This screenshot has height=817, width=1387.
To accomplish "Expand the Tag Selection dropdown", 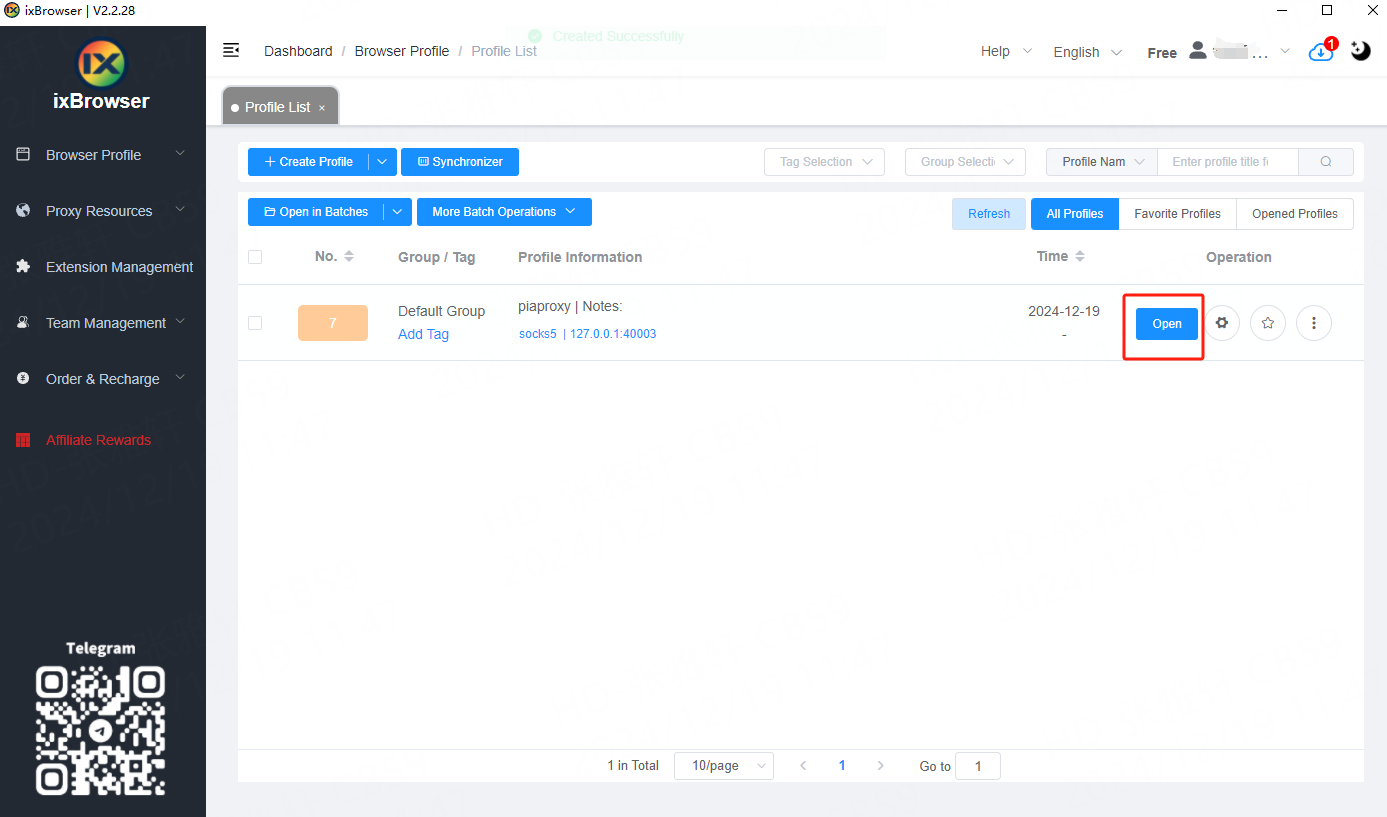I will [x=824, y=162].
